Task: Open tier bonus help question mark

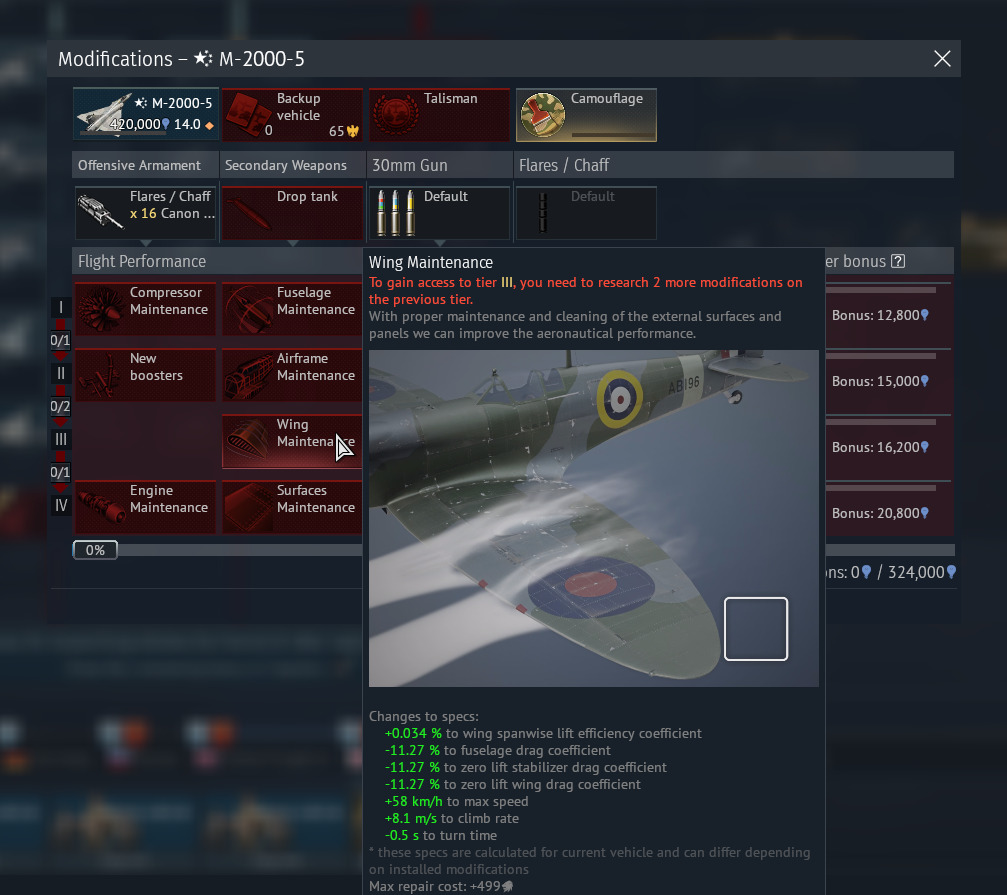Action: 898,262
